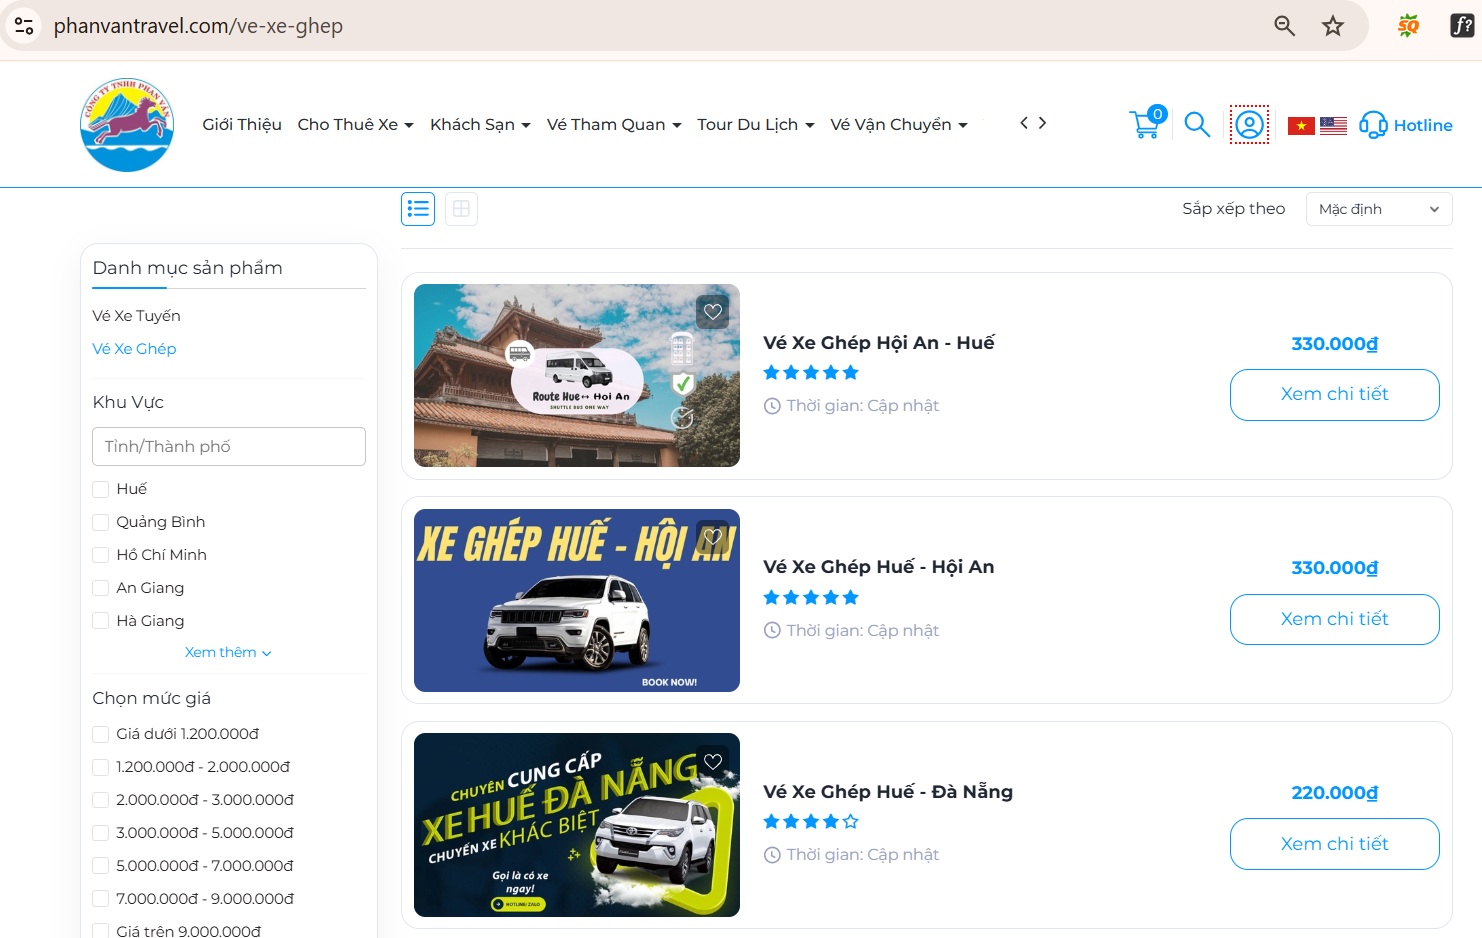1482x938 pixels.
Task: Expand the Vé Vận Chuyển menu
Action: pyautogui.click(x=899, y=124)
